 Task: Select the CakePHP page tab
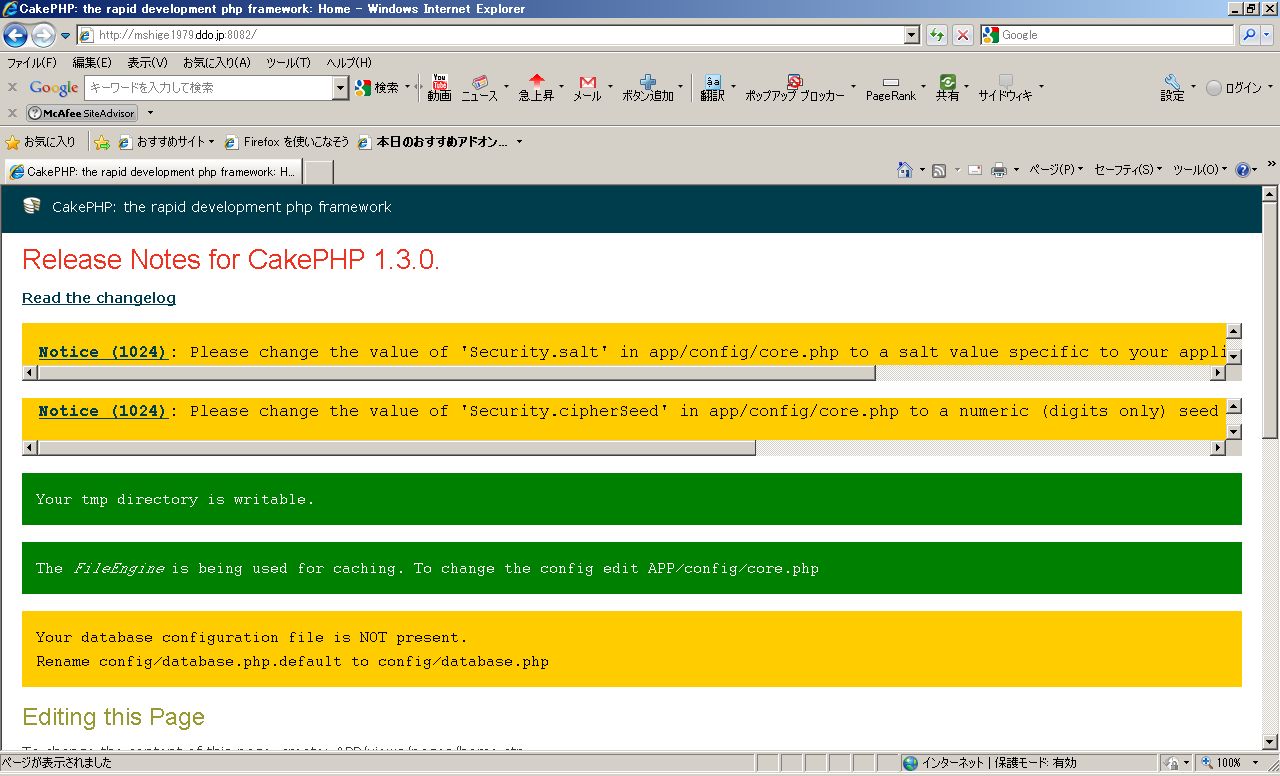pyautogui.click(x=152, y=172)
